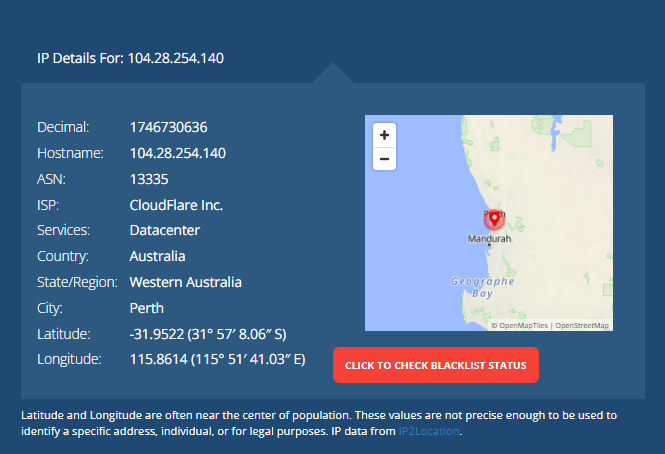The width and height of the screenshot is (665, 454).
Task: Click the Decimal value 1746730636
Action: coord(168,127)
